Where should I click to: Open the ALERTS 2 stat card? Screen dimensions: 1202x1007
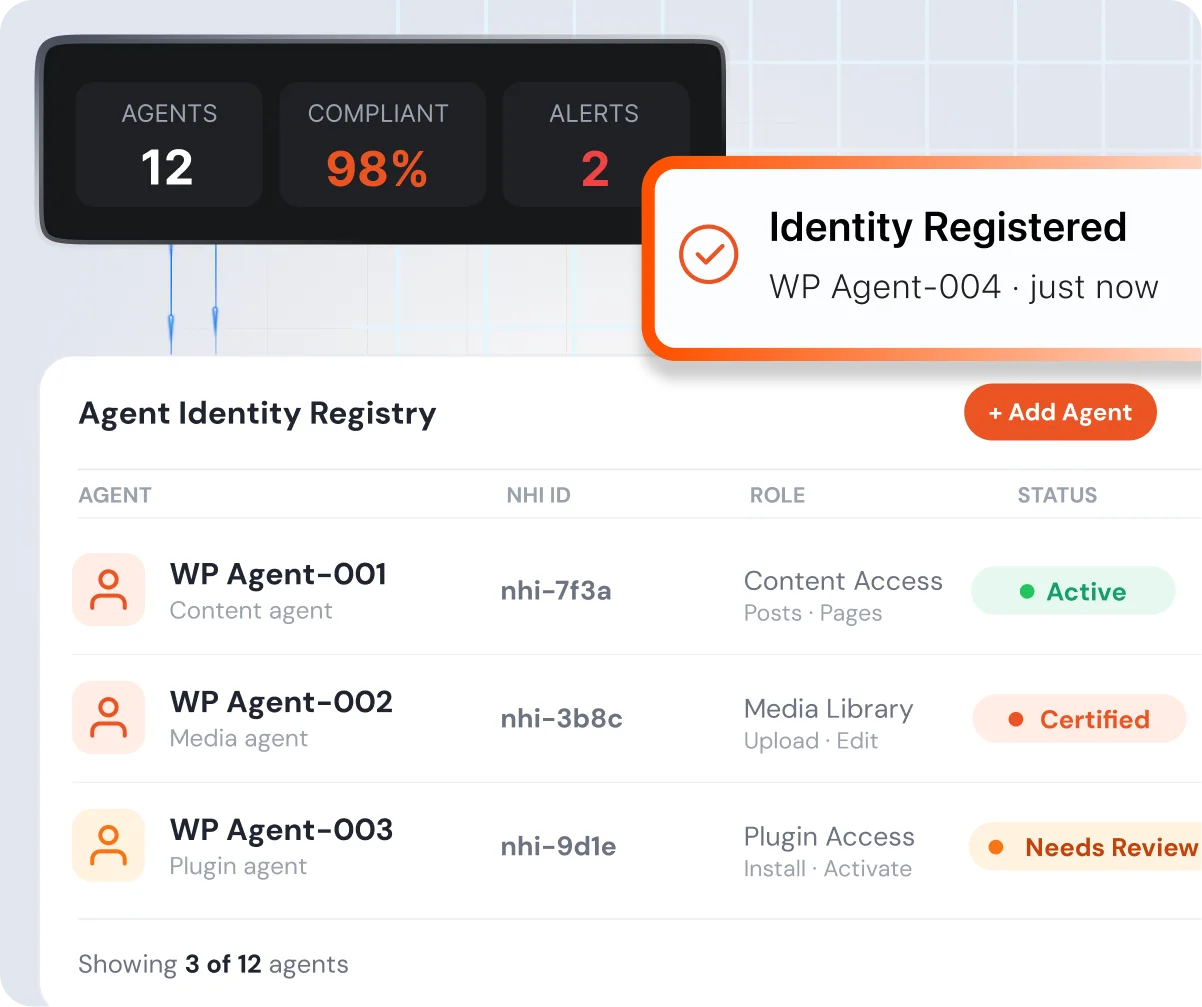point(596,145)
